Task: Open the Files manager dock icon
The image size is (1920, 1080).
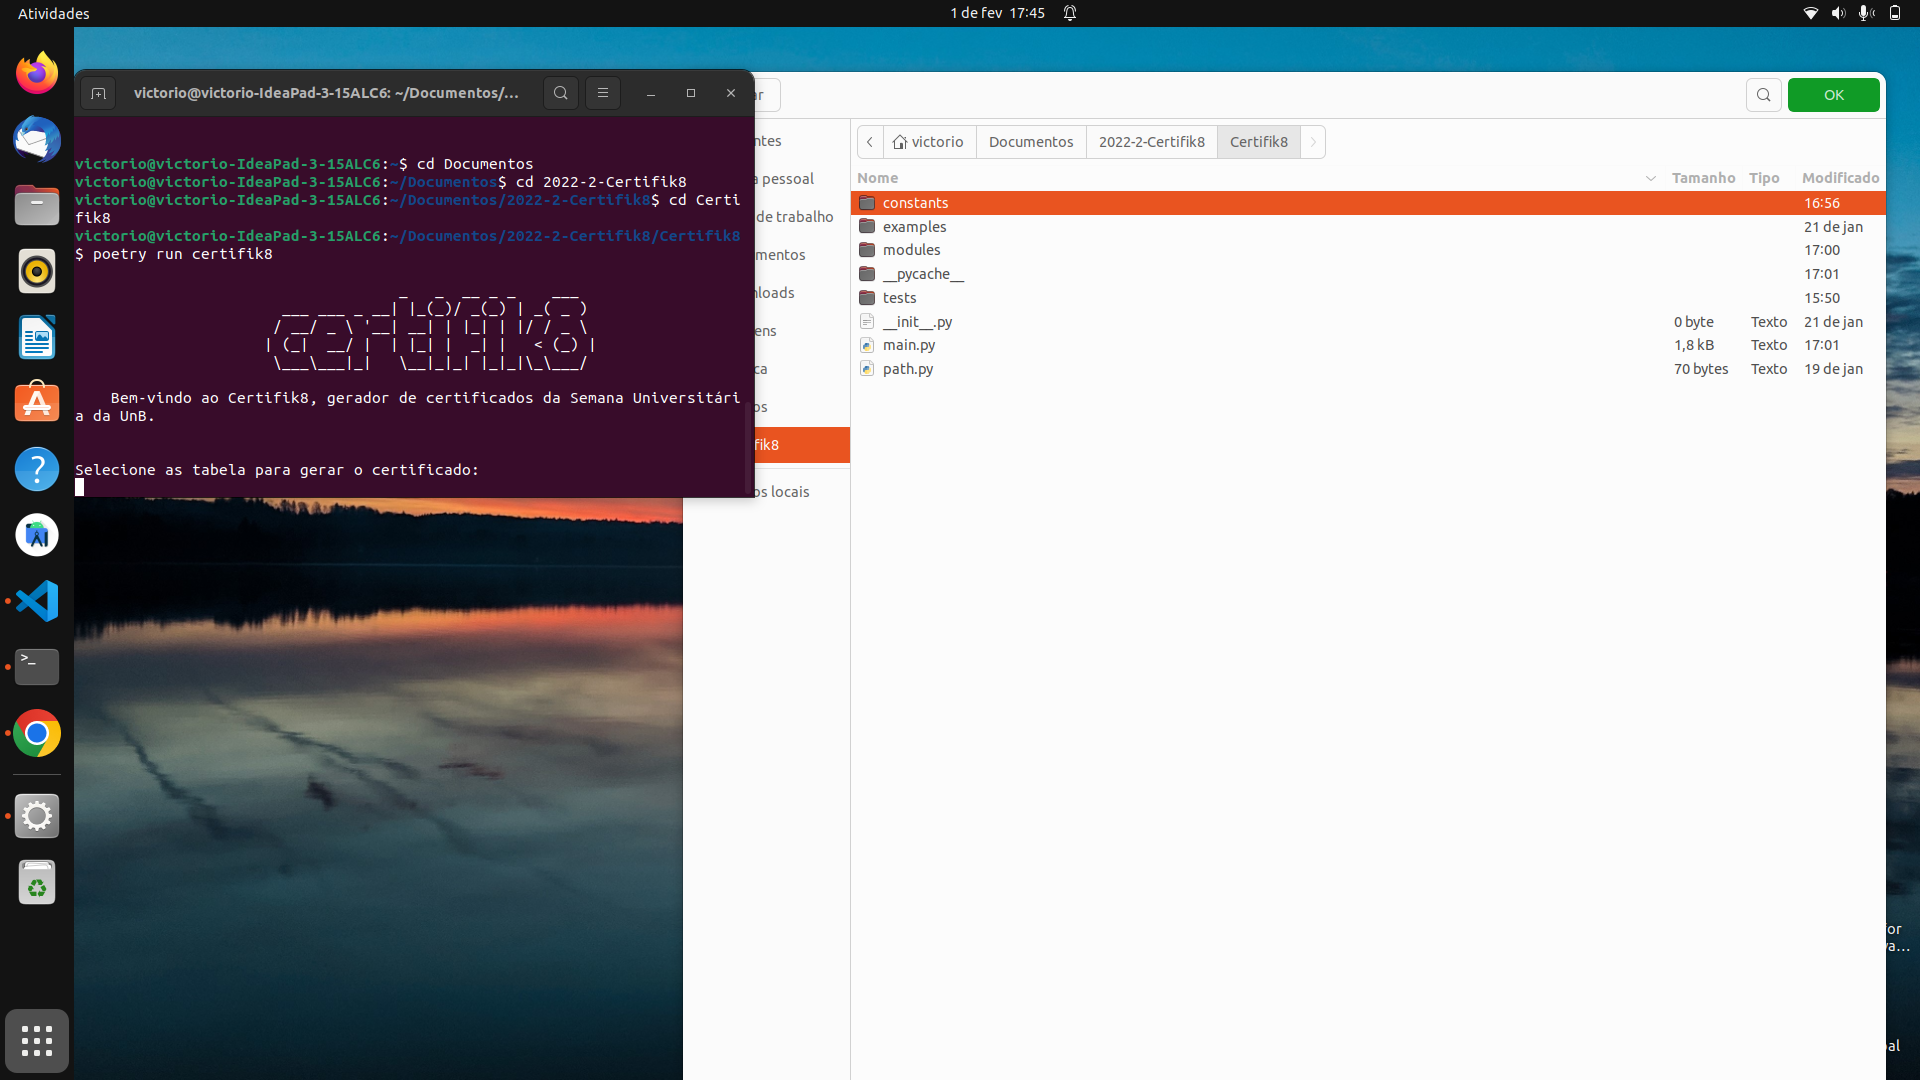Action: pyautogui.click(x=37, y=205)
